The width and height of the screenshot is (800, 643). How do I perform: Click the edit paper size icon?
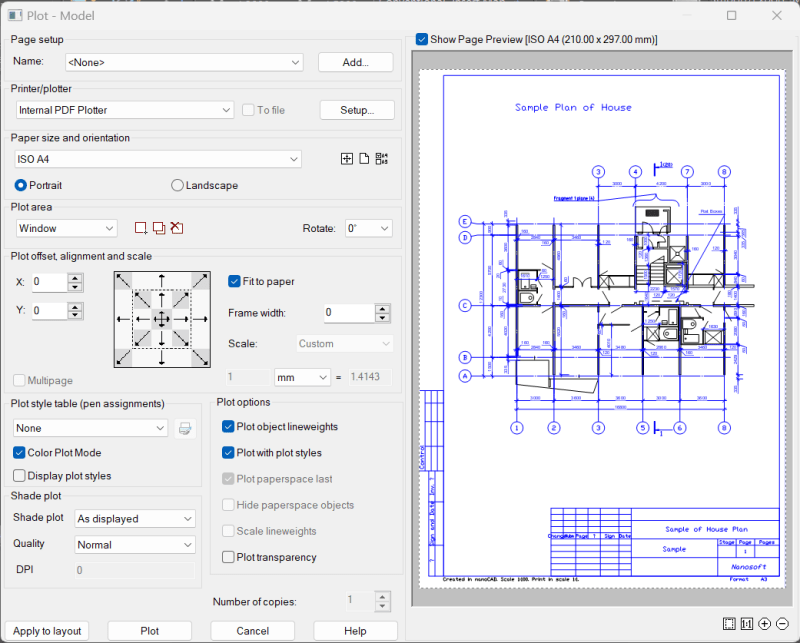click(362, 158)
